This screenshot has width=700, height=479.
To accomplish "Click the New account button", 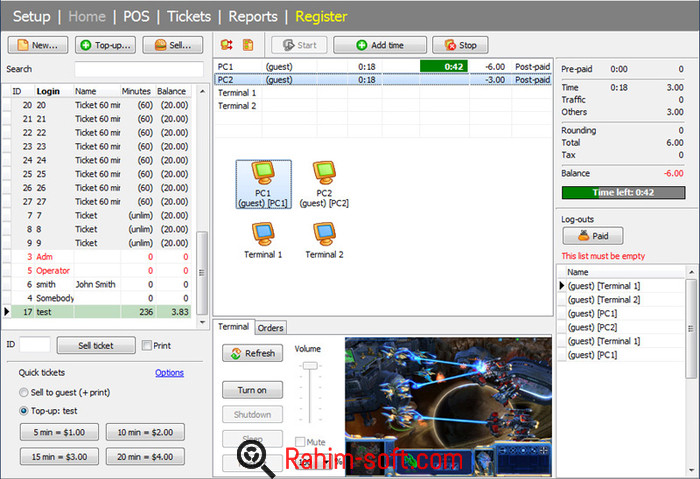I will tap(37, 45).
